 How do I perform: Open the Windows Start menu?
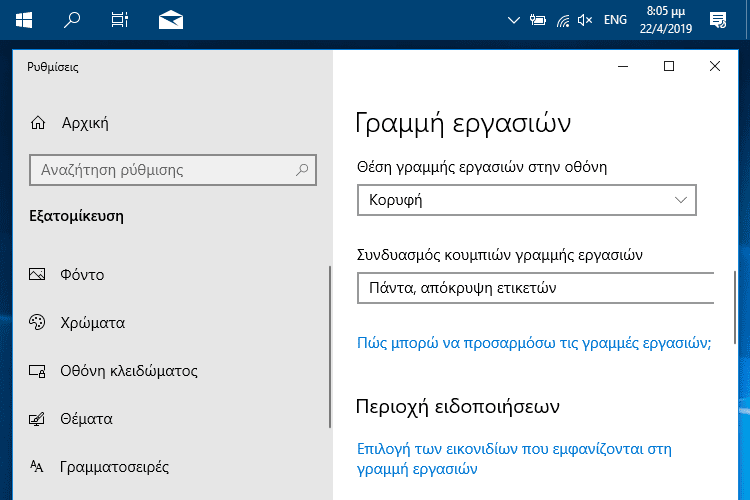tap(24, 20)
